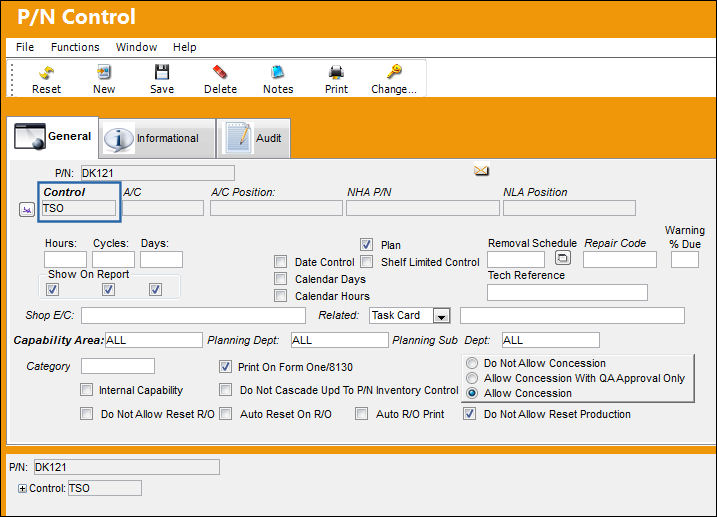Click the Removal Schedule field
The image size is (717, 517).
pyautogui.click(x=516, y=260)
